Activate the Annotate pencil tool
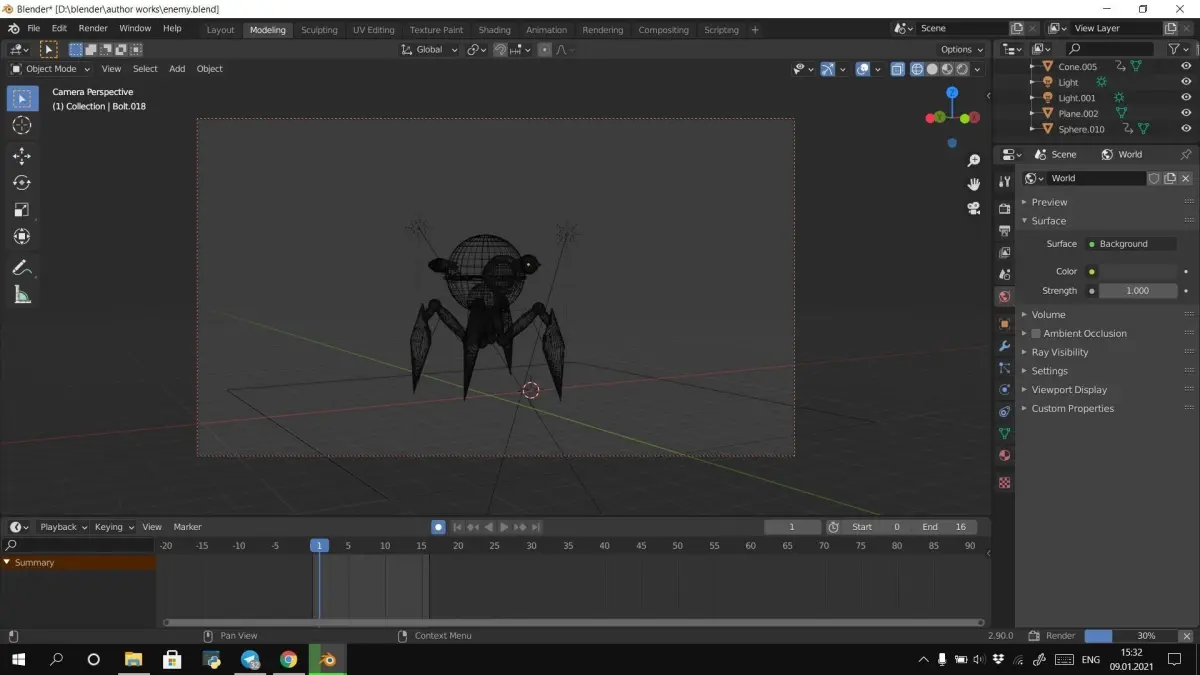This screenshot has width=1200, height=675. point(22,268)
